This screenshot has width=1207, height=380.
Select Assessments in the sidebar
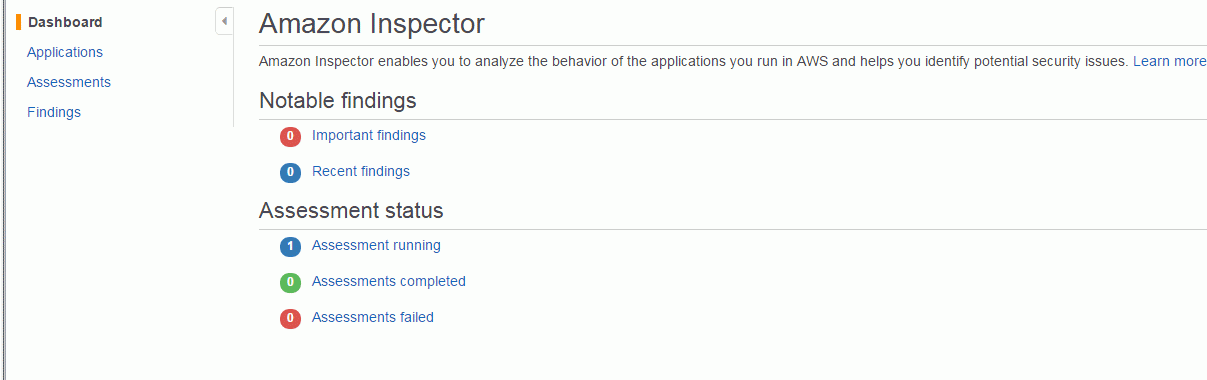(69, 82)
